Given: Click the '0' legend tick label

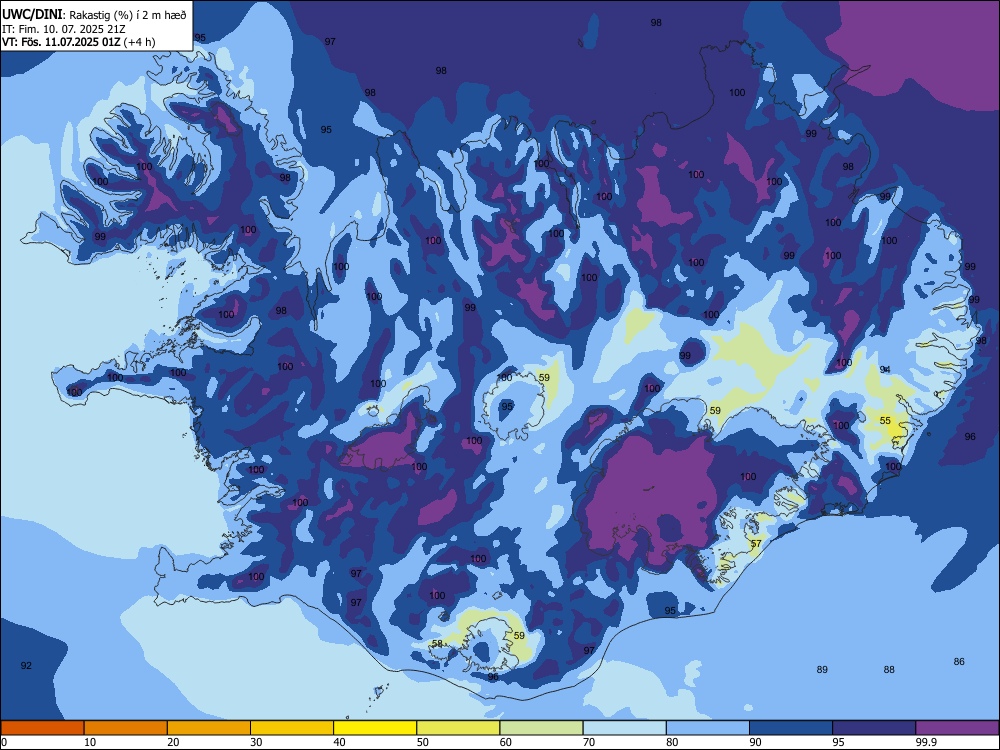Looking at the screenshot, I should [x=4, y=742].
